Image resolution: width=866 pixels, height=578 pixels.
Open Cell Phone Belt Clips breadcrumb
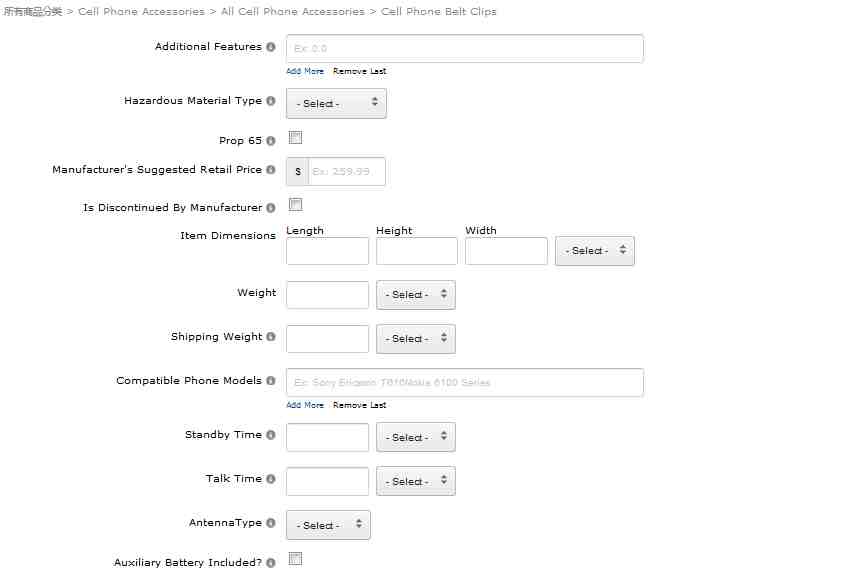[439, 12]
